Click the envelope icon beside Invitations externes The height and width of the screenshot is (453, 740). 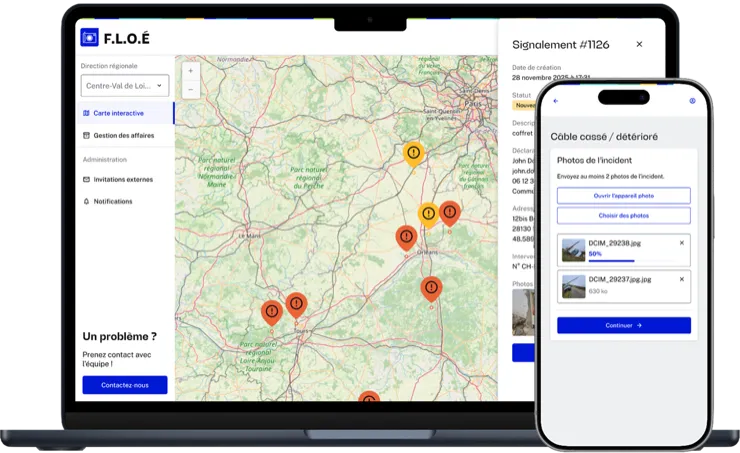click(86, 179)
